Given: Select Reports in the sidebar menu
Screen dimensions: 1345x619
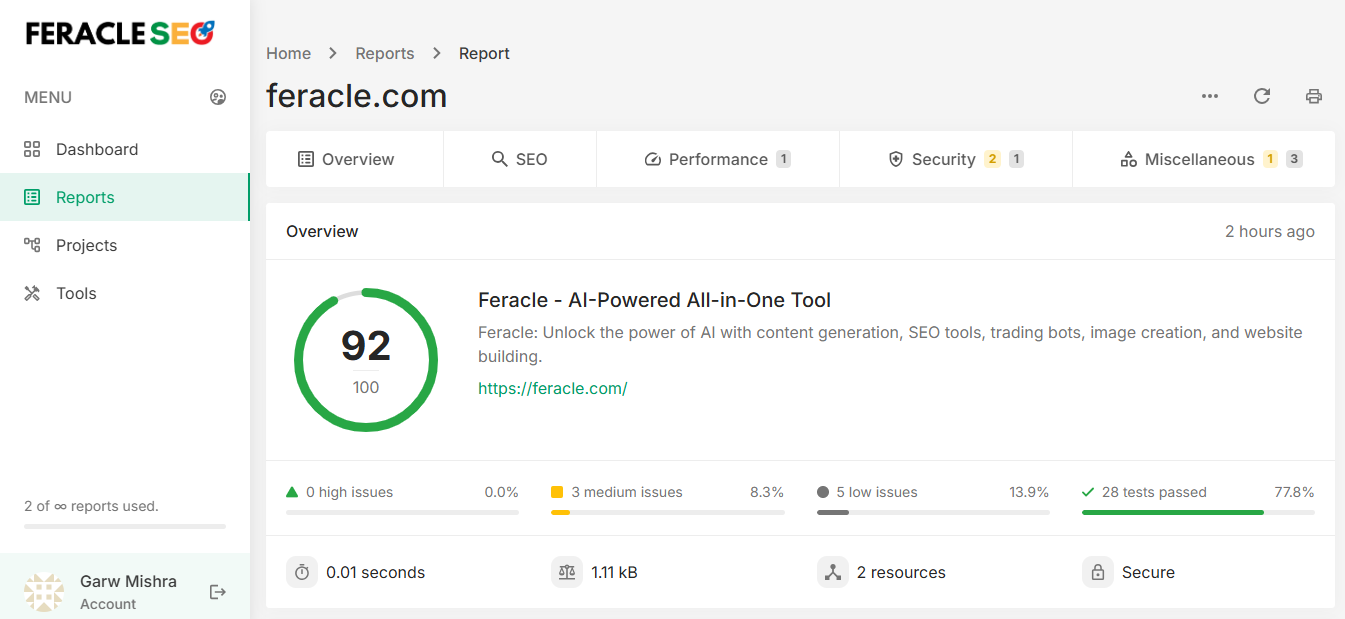Looking at the screenshot, I should (x=85, y=197).
